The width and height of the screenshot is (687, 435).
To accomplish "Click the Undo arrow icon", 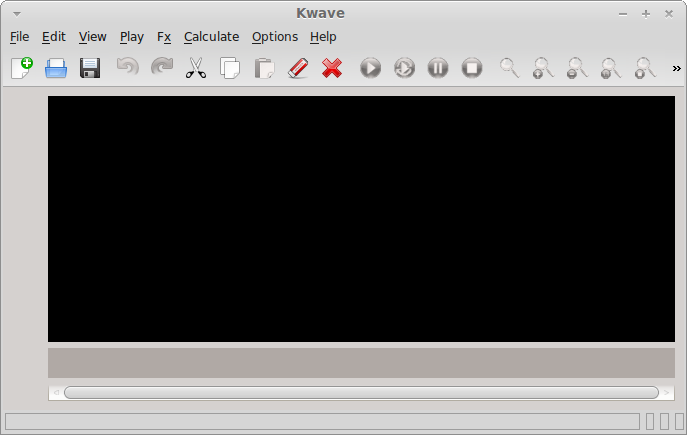I will (127, 67).
